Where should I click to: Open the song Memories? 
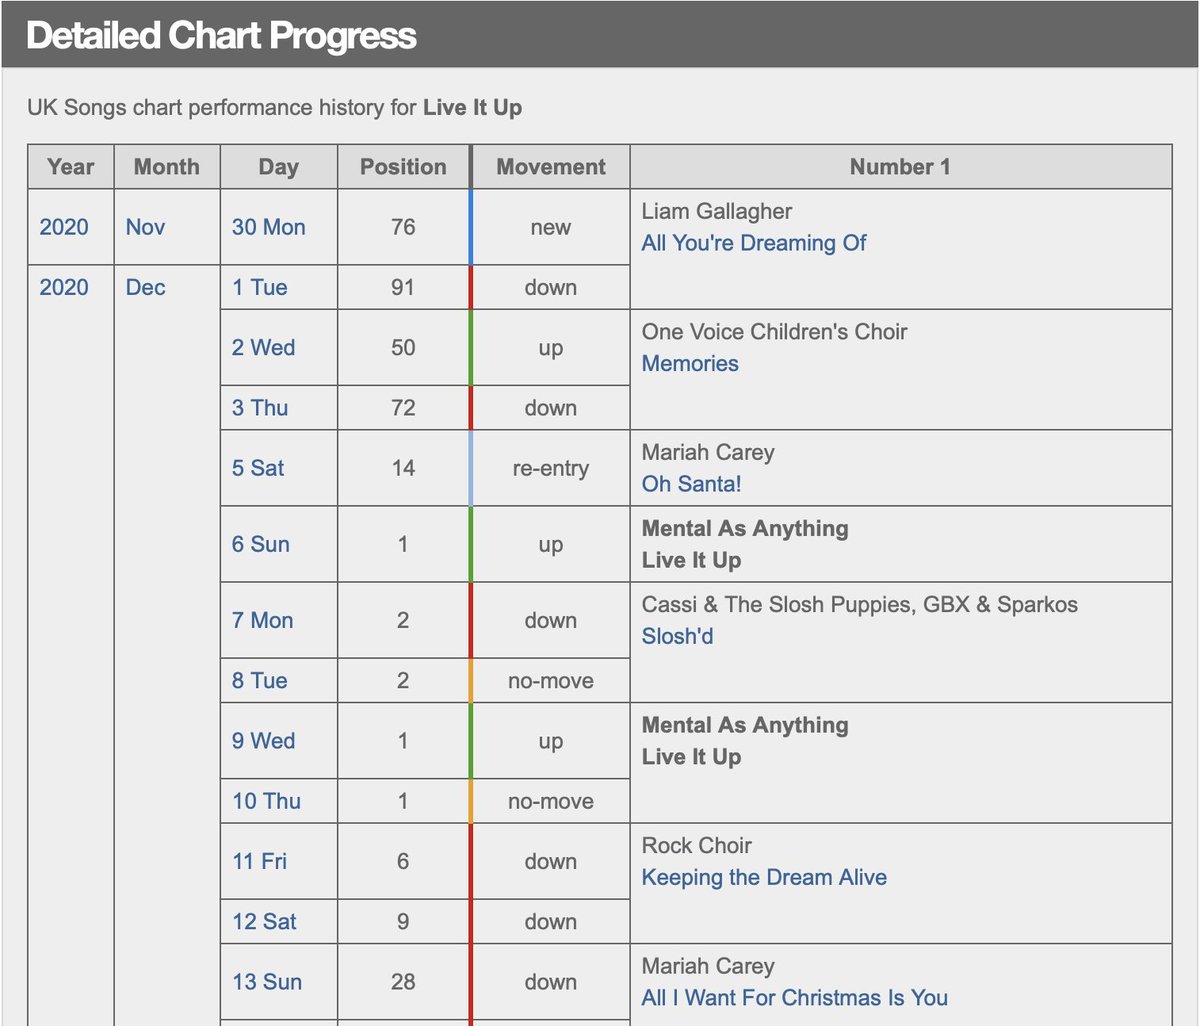tap(690, 364)
